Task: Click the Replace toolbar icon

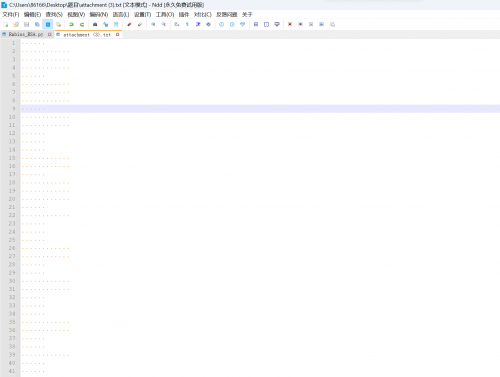Action: pyautogui.click(x=105, y=24)
